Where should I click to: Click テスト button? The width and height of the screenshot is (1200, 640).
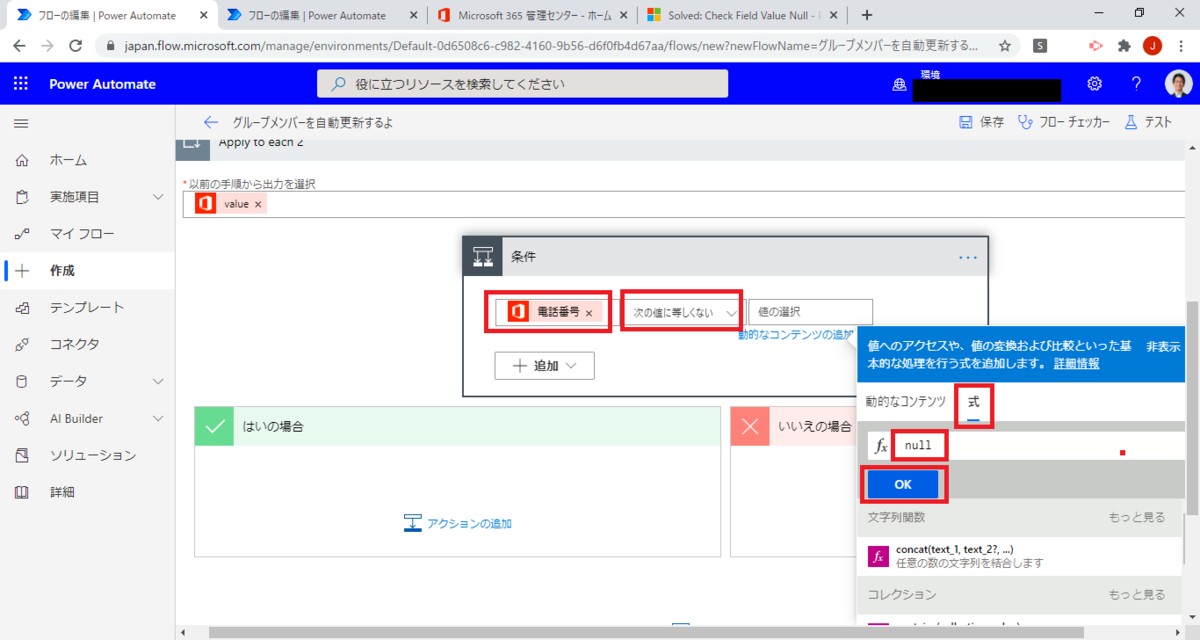[x=1148, y=123]
